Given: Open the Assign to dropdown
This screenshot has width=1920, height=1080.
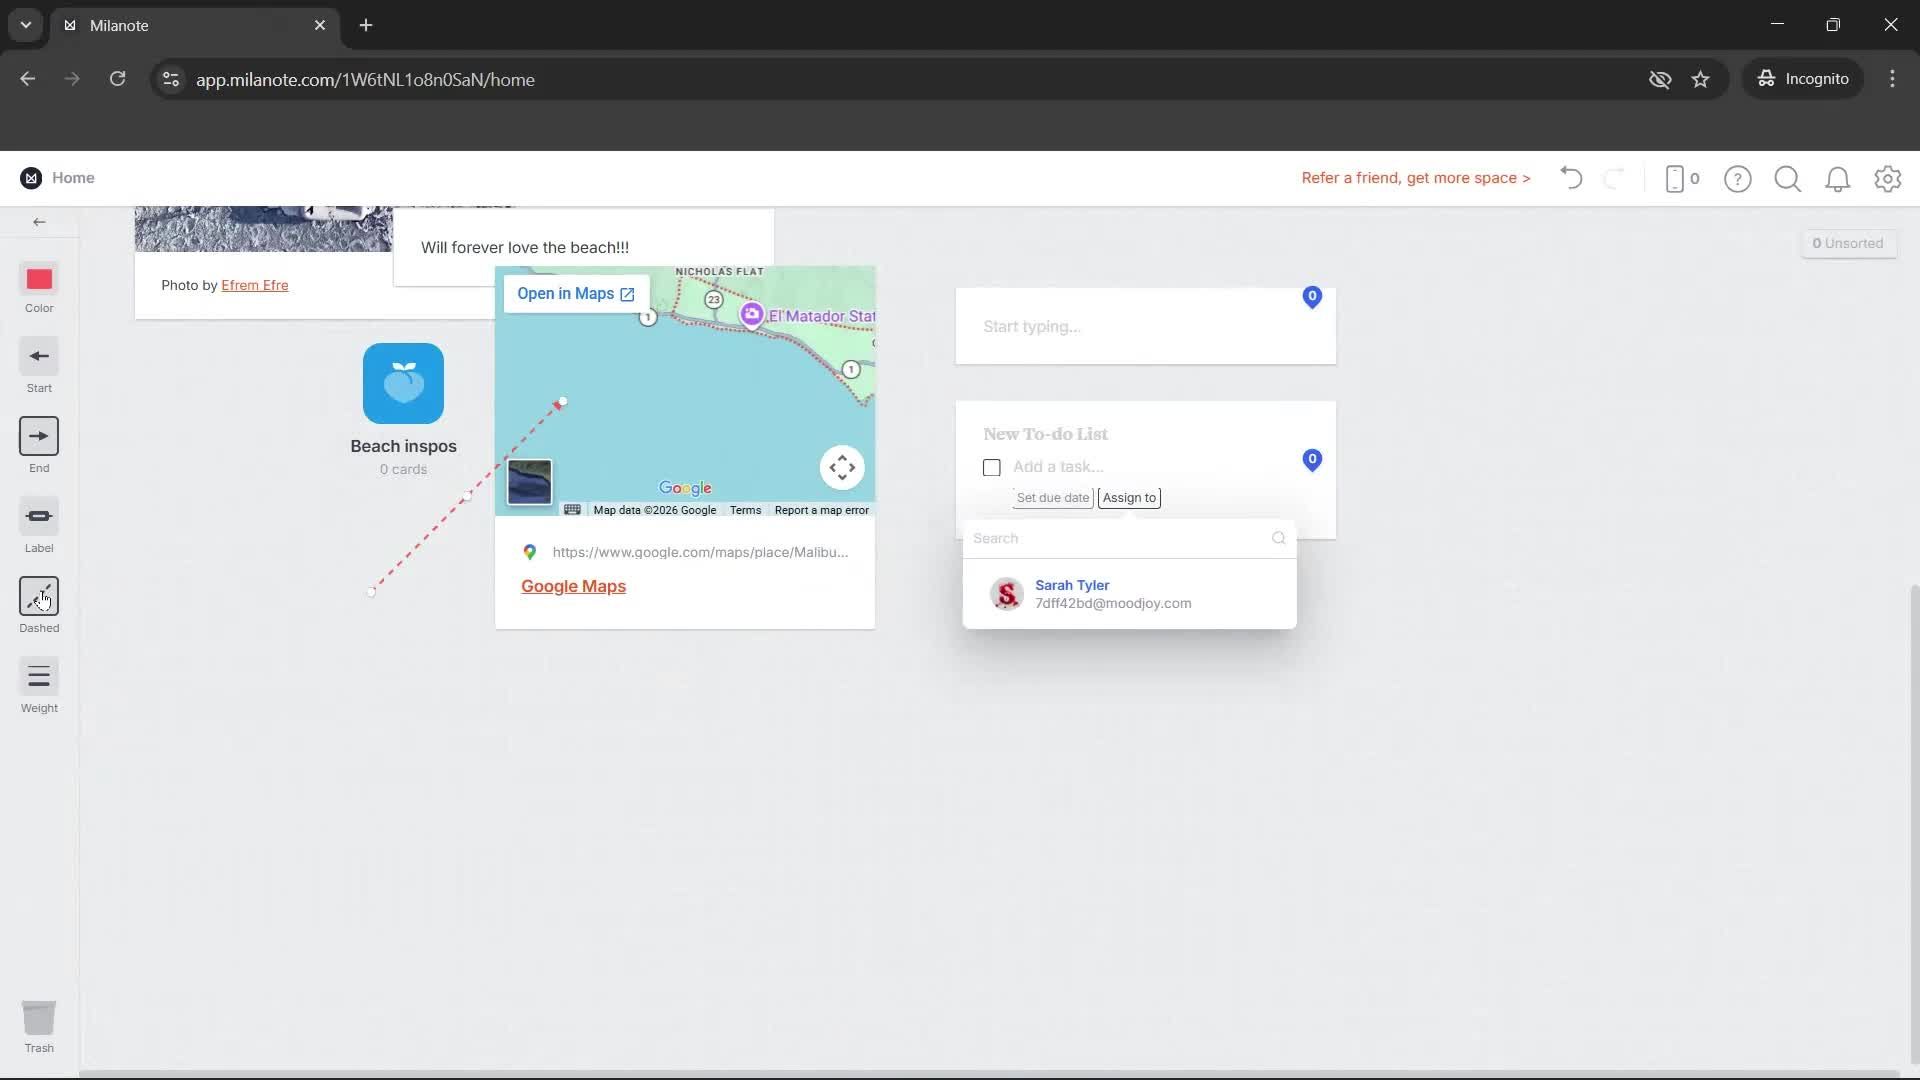Looking at the screenshot, I should pyautogui.click(x=1128, y=497).
